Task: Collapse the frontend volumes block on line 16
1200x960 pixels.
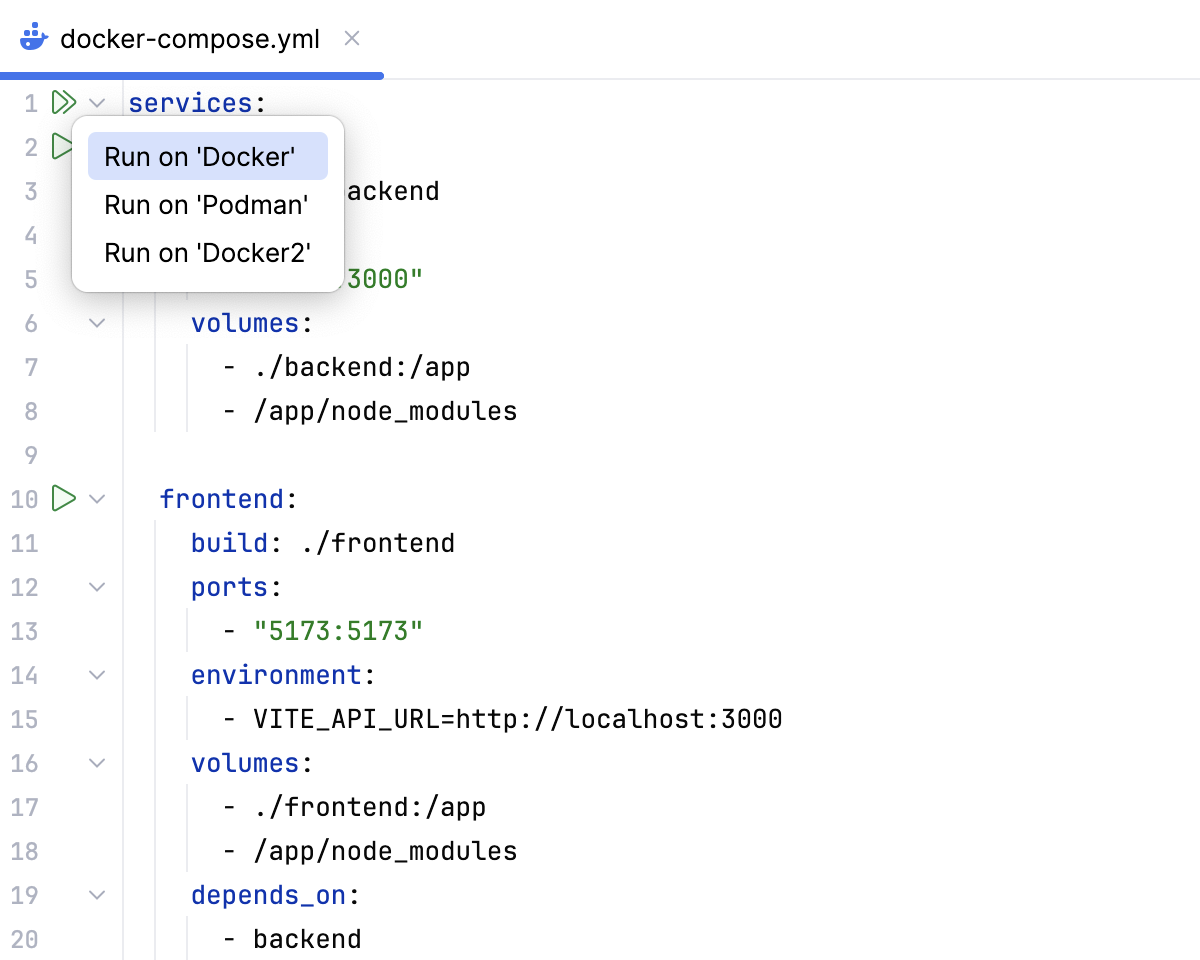Action: click(97, 763)
